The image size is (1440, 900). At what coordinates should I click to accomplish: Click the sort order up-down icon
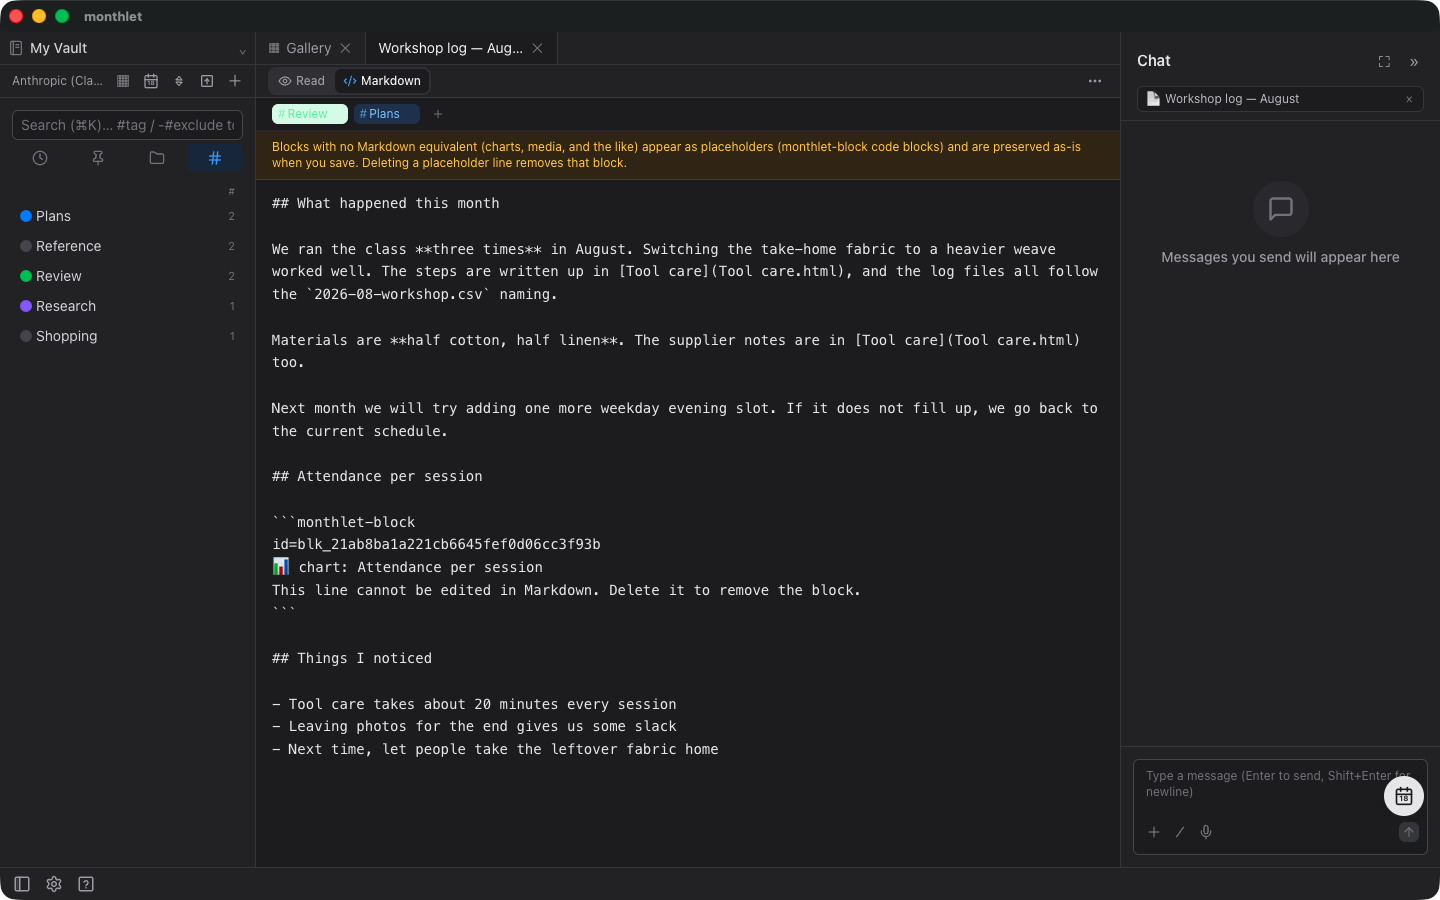coord(179,81)
